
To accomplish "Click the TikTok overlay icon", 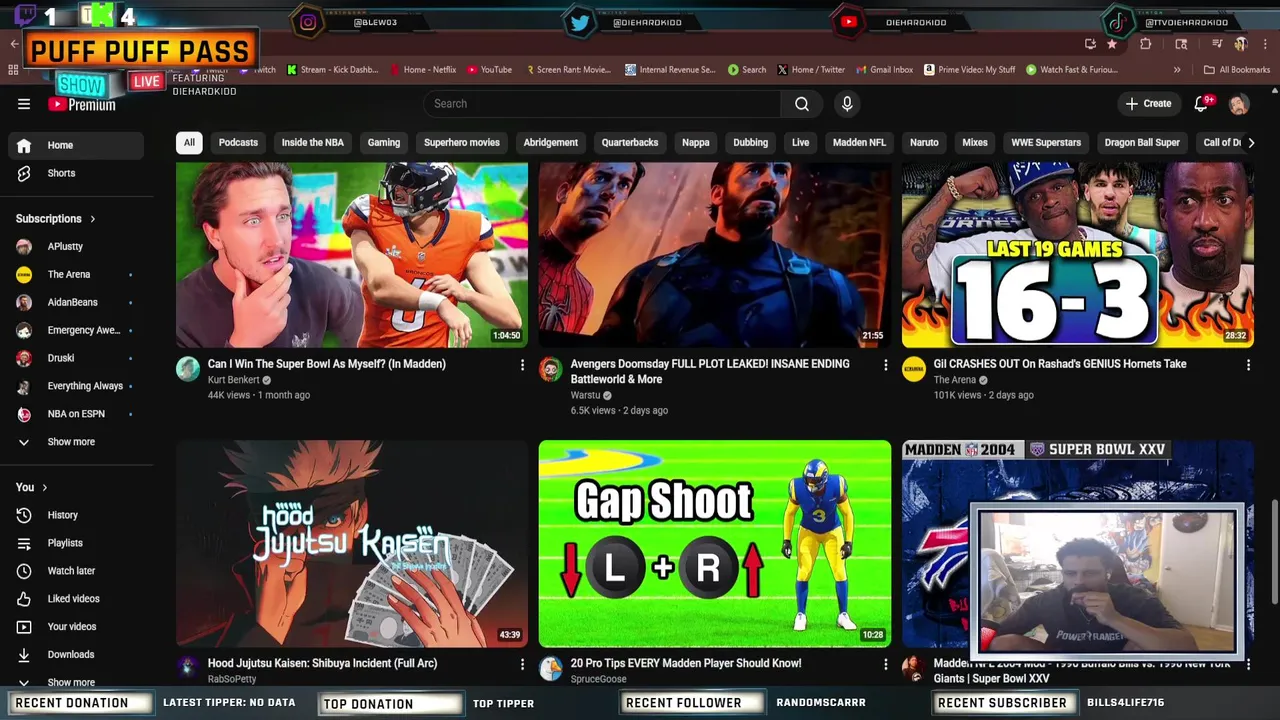I will pos(1116,22).
